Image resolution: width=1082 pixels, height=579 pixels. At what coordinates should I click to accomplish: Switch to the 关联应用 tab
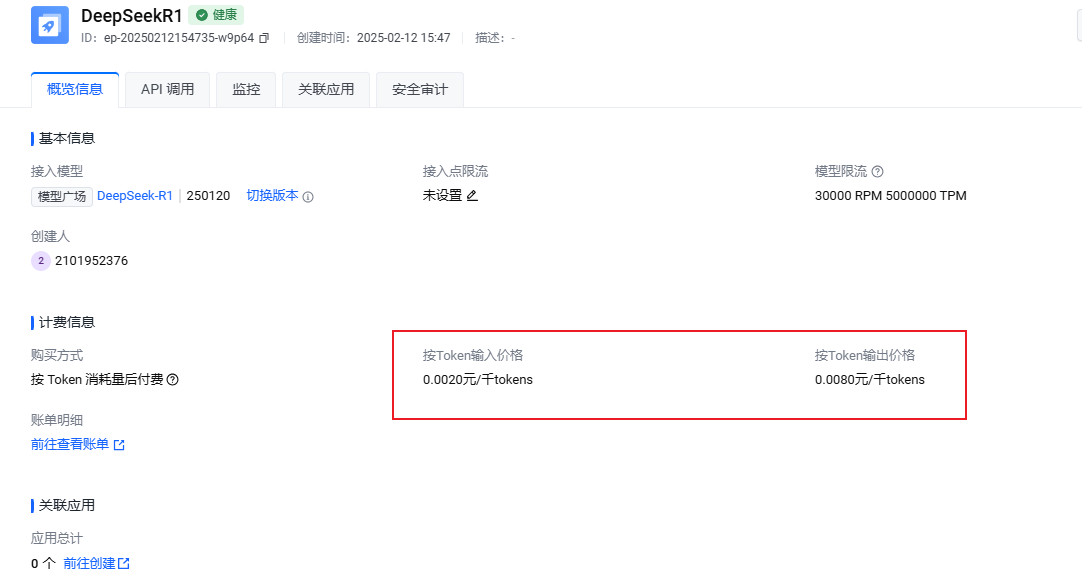click(x=326, y=89)
